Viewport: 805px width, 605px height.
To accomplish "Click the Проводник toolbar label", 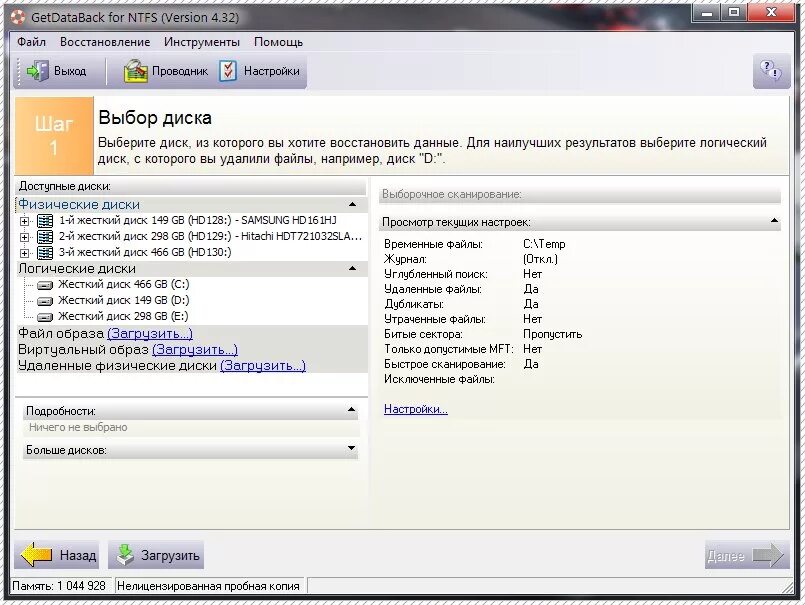I will [180, 71].
